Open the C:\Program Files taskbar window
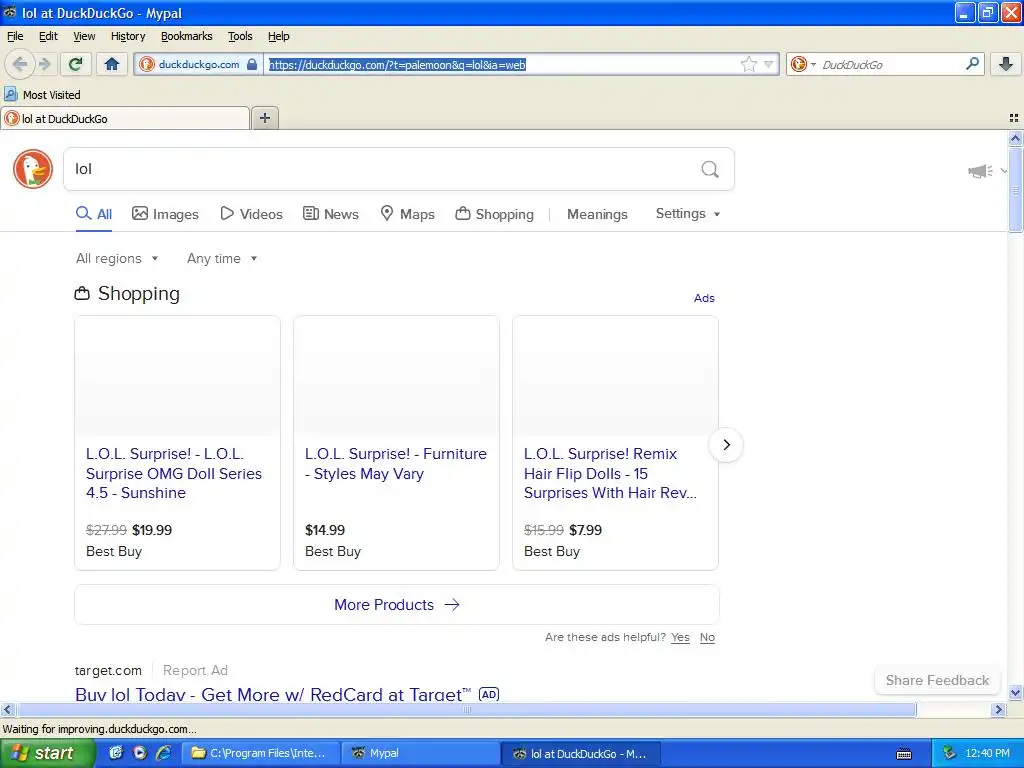 pos(260,753)
